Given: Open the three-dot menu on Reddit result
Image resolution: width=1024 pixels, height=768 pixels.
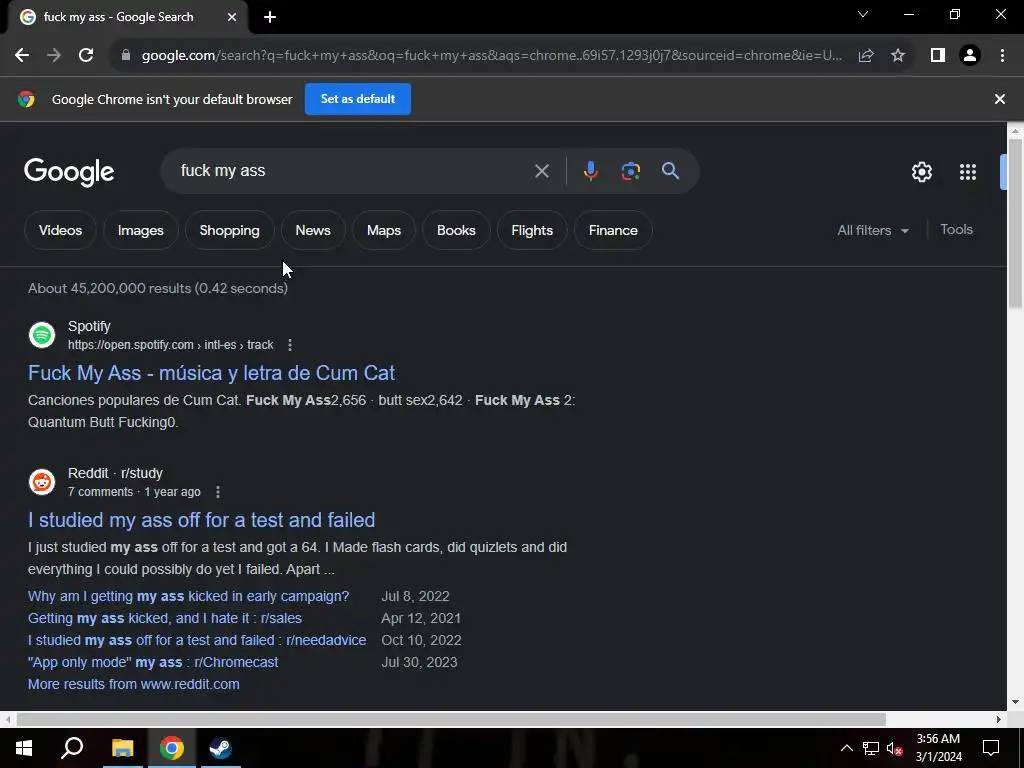Looking at the screenshot, I should pos(217,492).
